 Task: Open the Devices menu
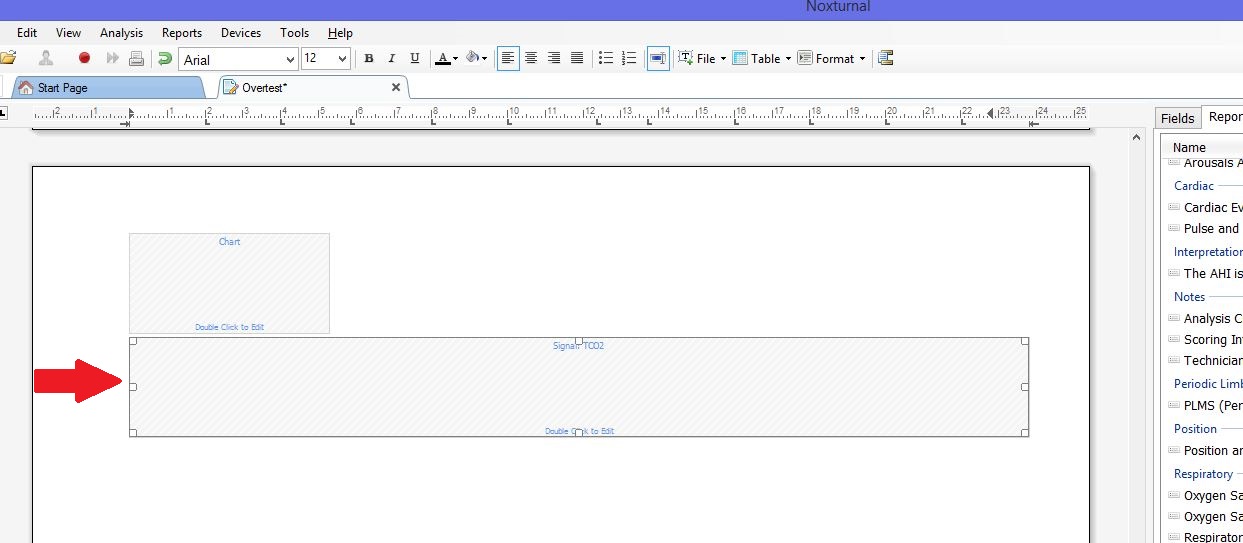click(x=241, y=33)
